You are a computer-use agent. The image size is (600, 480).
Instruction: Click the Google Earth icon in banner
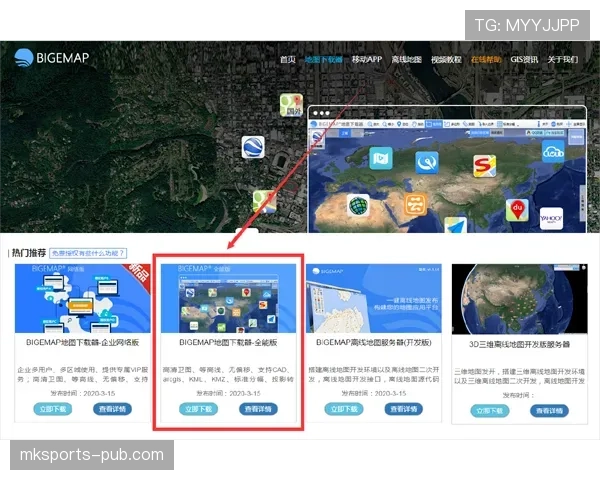tap(253, 147)
